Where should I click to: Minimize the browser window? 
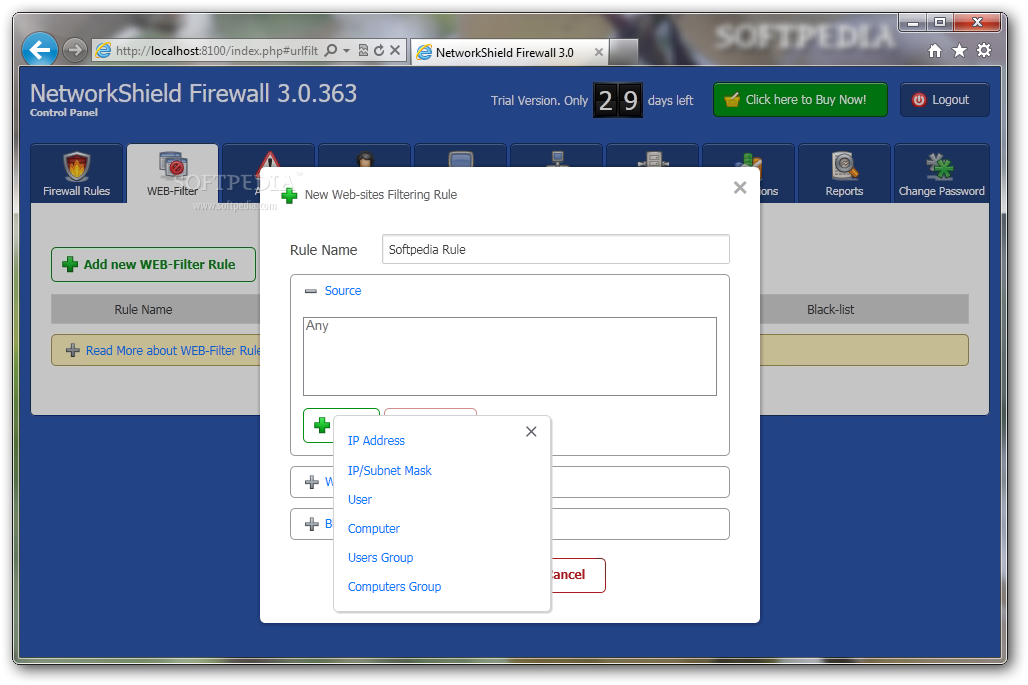[912, 23]
